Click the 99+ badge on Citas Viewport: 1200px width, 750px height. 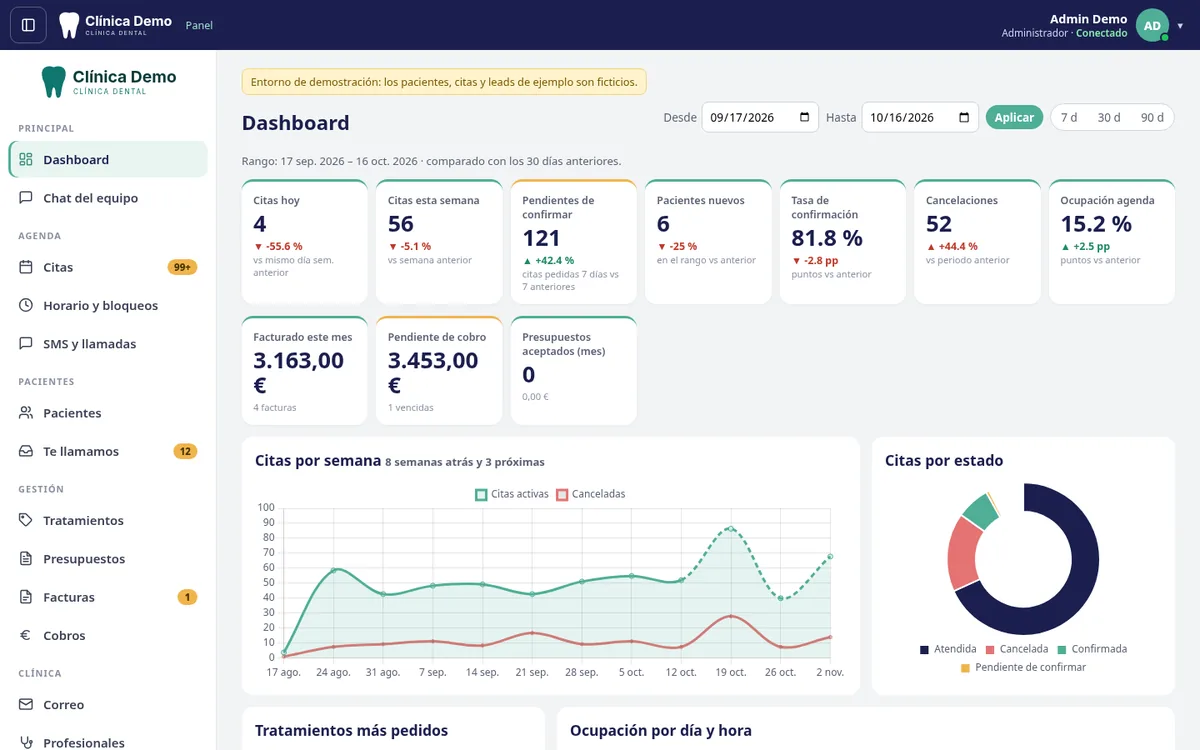pos(182,267)
